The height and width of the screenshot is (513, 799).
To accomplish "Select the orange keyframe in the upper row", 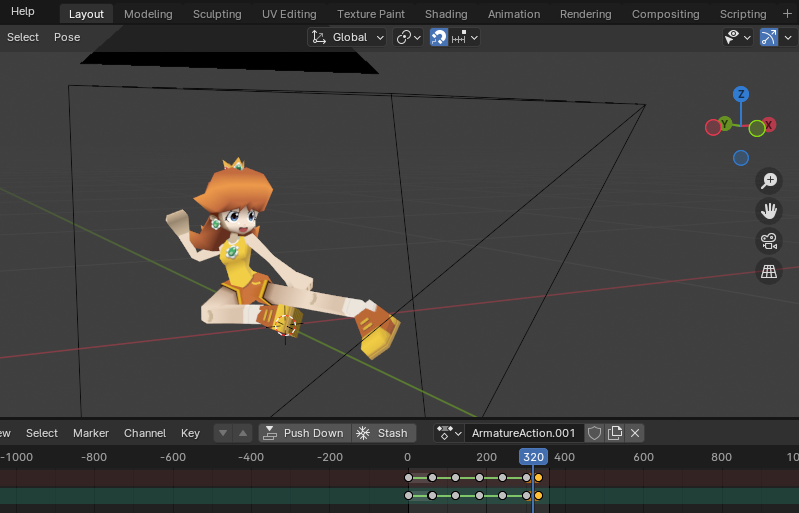I will (538, 477).
